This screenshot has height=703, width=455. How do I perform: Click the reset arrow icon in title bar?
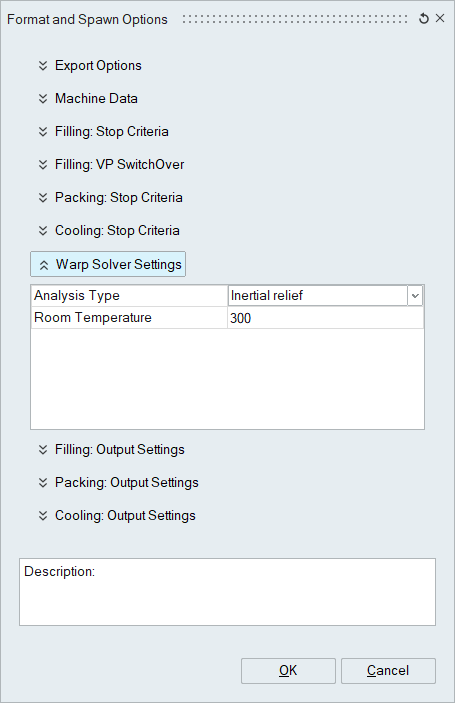click(x=424, y=19)
